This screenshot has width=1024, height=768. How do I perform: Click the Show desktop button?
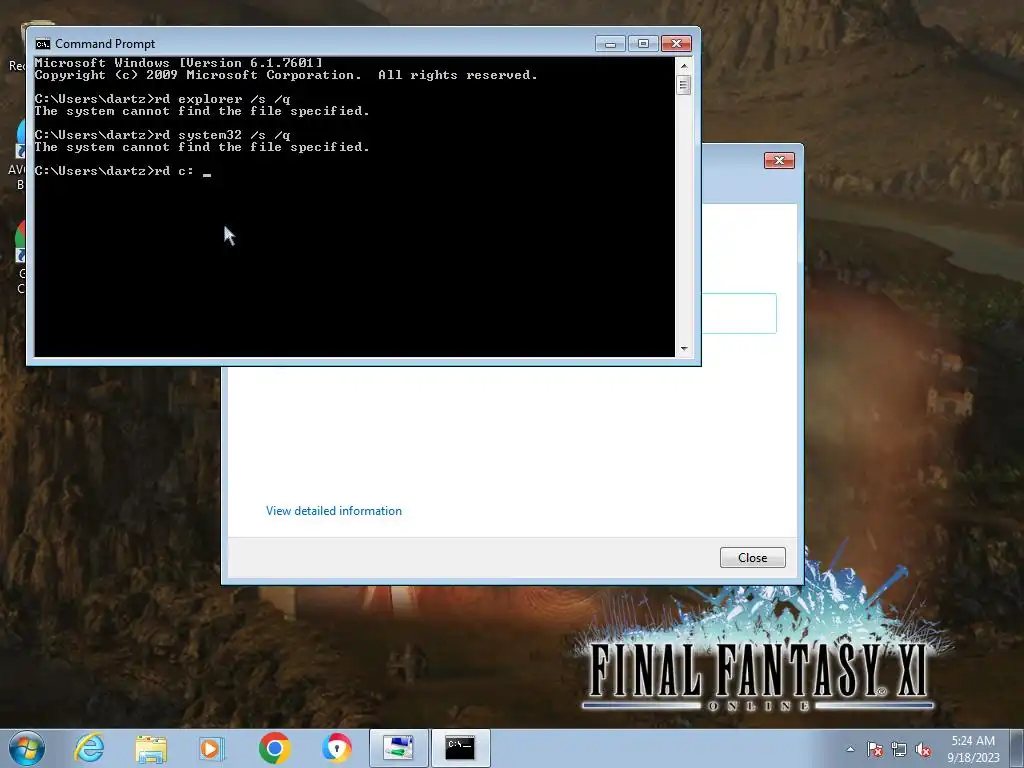[x=1018, y=748]
